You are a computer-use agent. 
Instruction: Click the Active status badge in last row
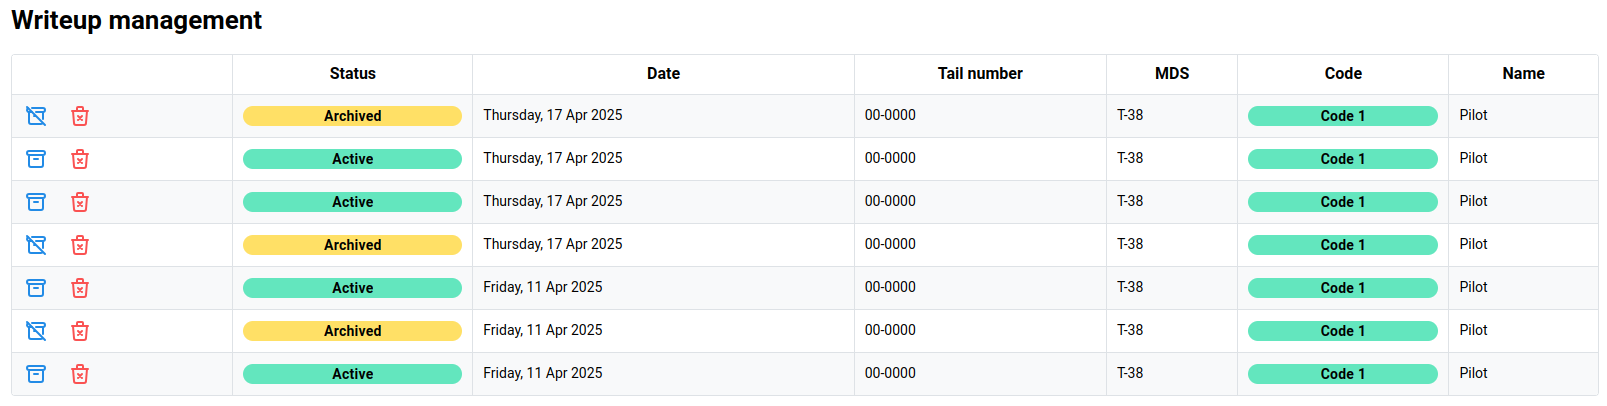tap(352, 374)
